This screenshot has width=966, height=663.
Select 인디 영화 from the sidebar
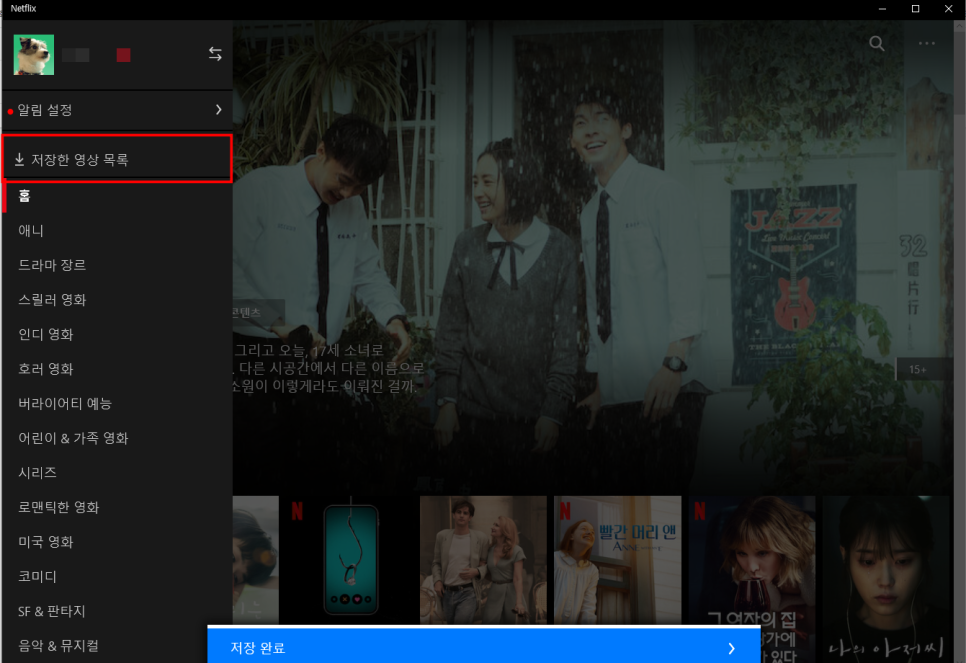(46, 334)
